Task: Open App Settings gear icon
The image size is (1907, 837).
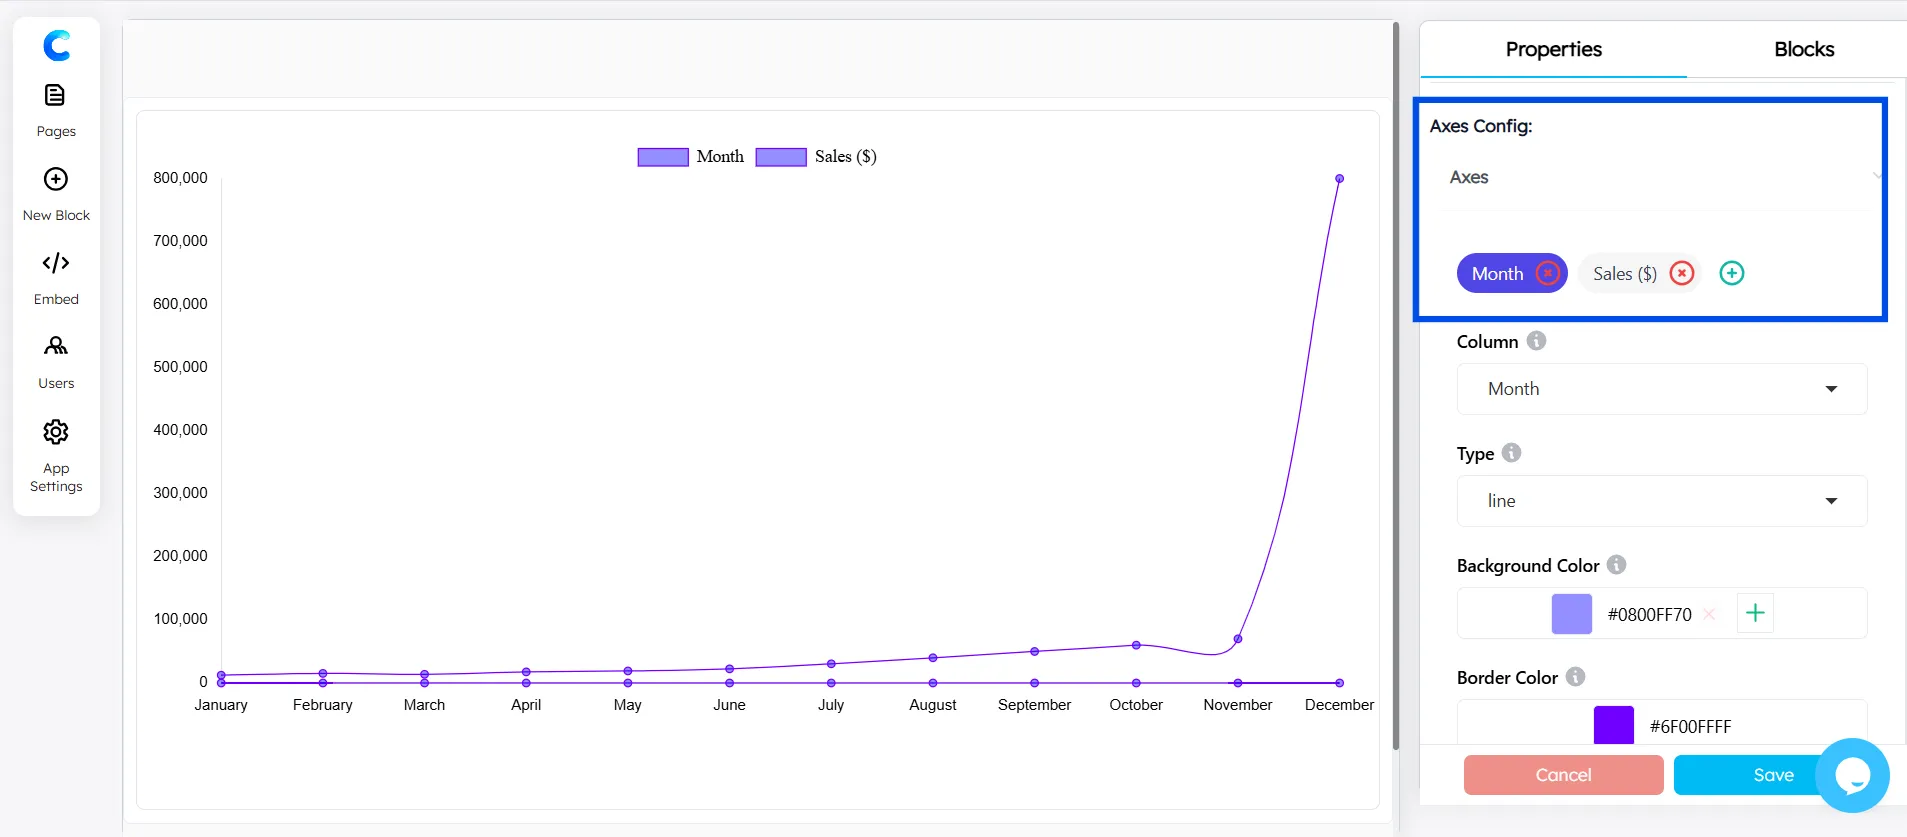Action: (x=56, y=432)
